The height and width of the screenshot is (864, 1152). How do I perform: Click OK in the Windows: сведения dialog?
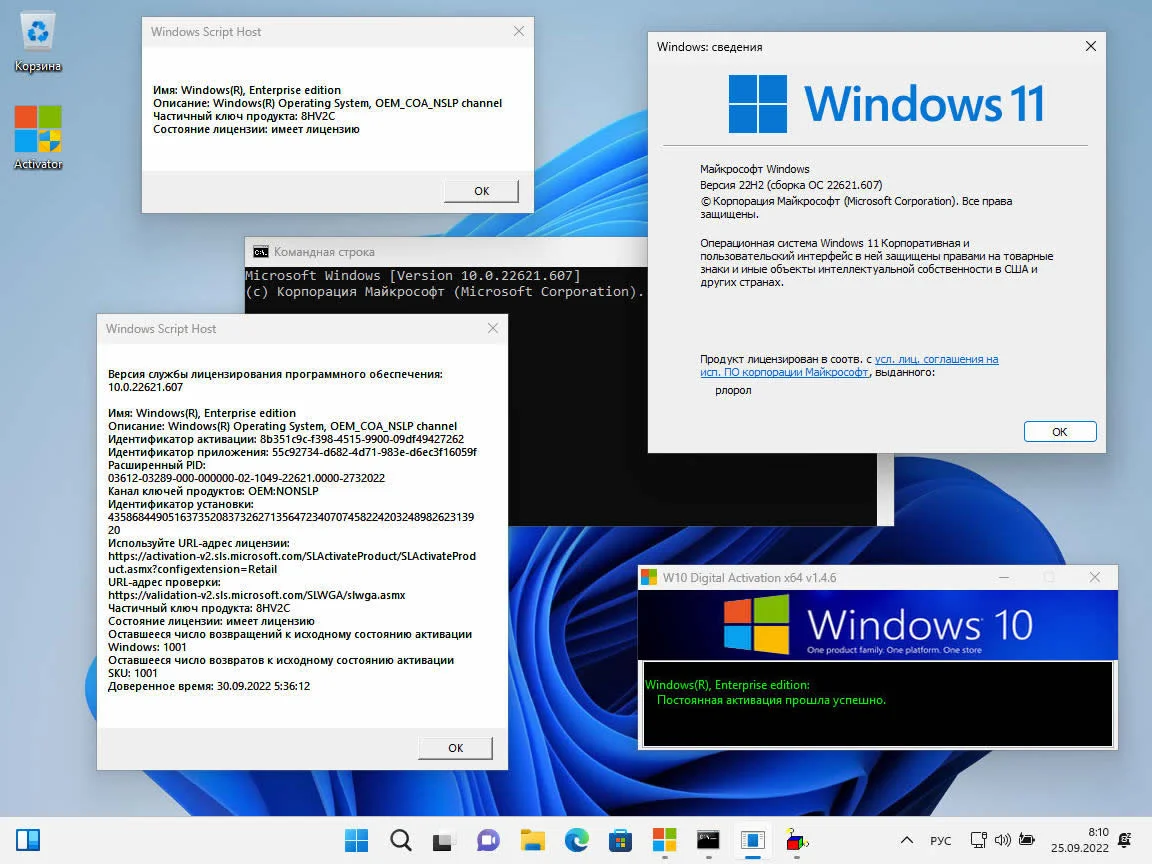click(x=1059, y=432)
